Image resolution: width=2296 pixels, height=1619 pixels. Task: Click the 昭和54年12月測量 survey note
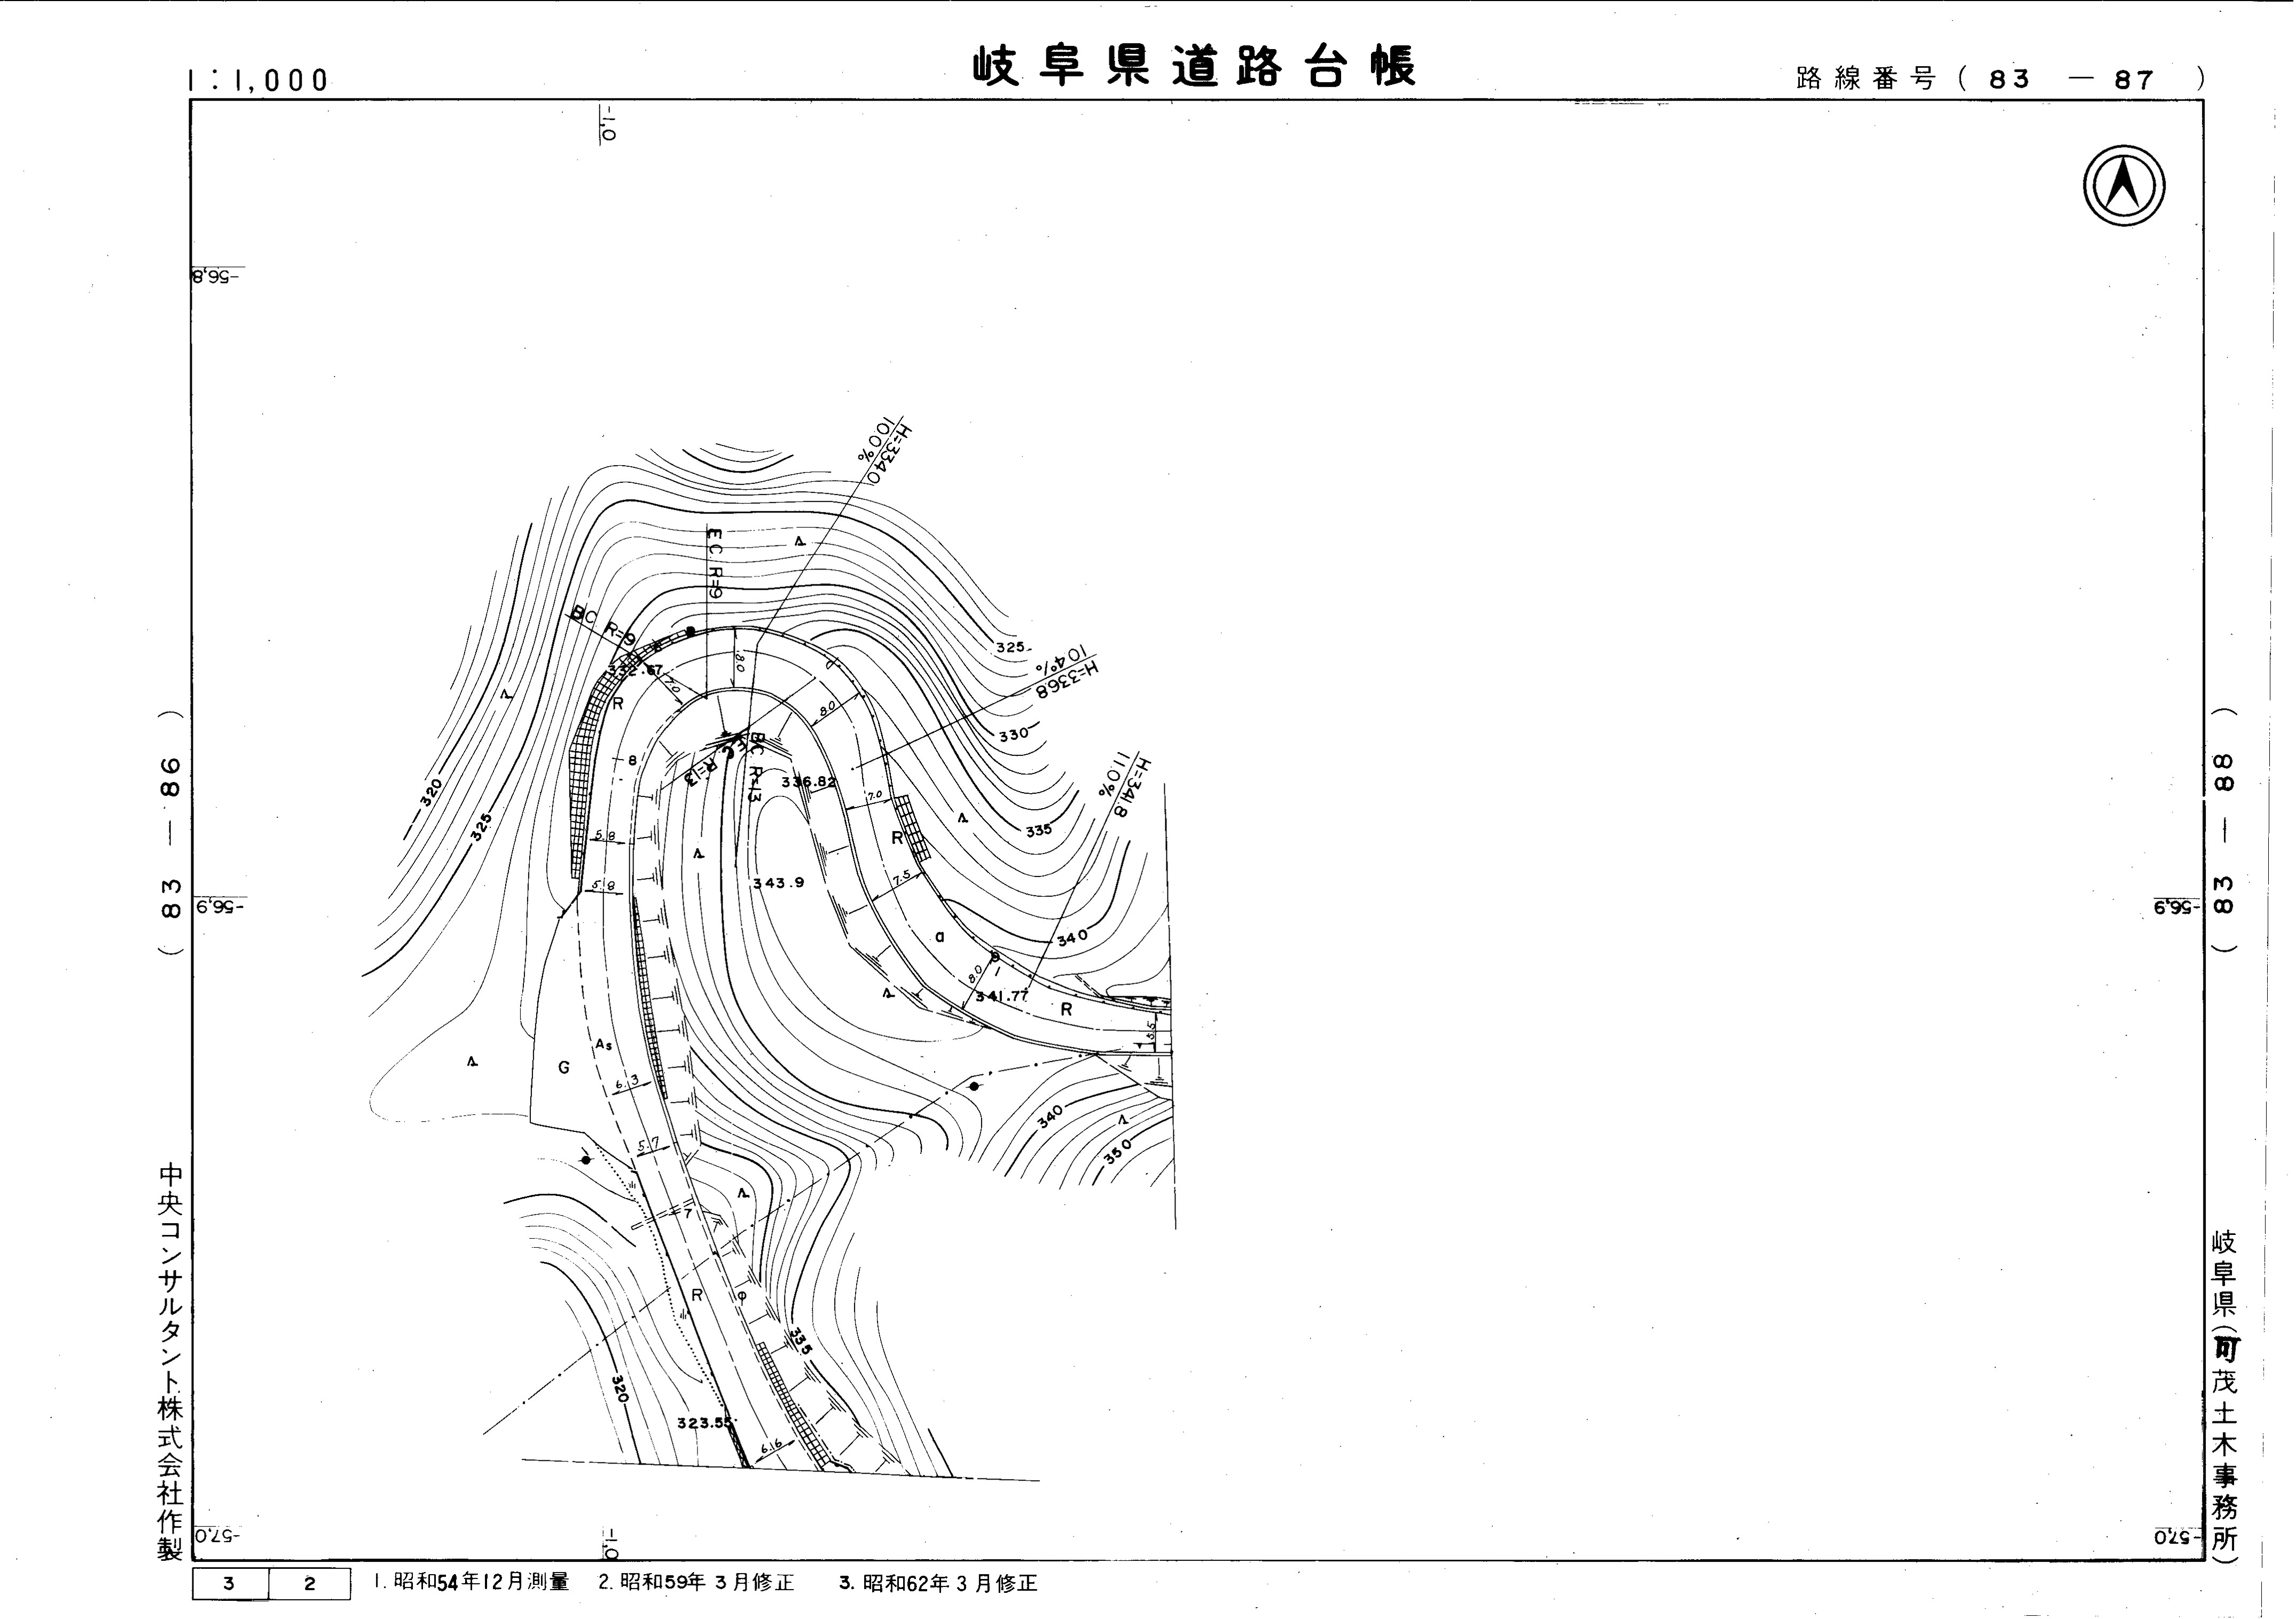[x=471, y=1582]
